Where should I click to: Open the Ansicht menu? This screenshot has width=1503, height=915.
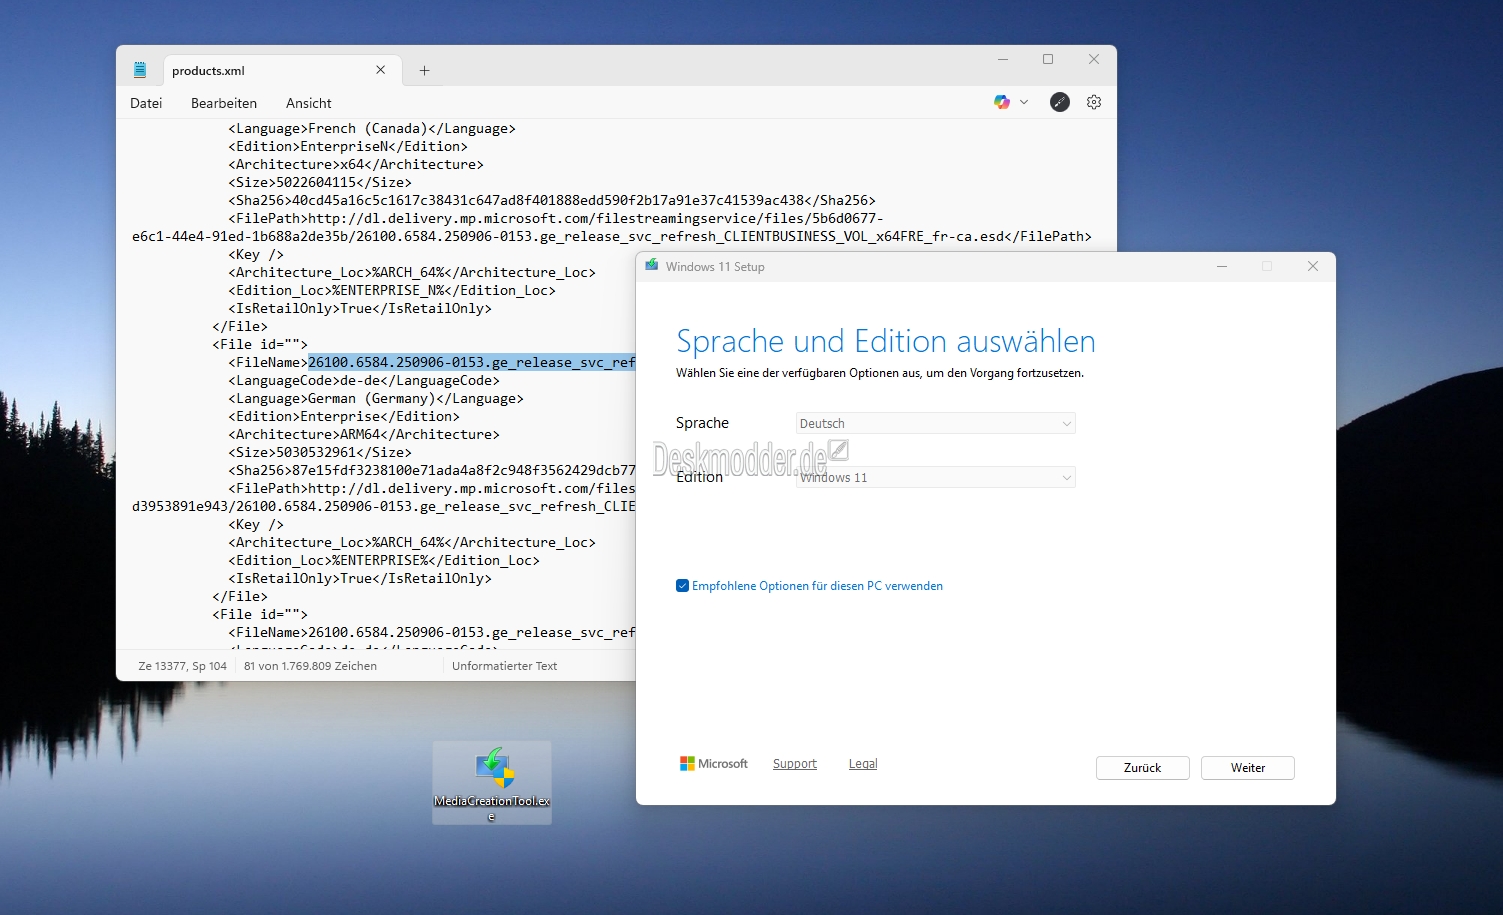point(309,103)
